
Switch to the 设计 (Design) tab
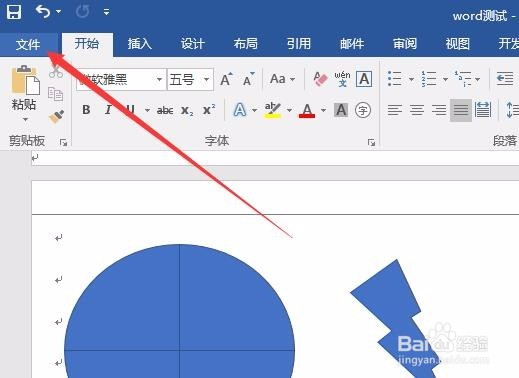click(192, 44)
